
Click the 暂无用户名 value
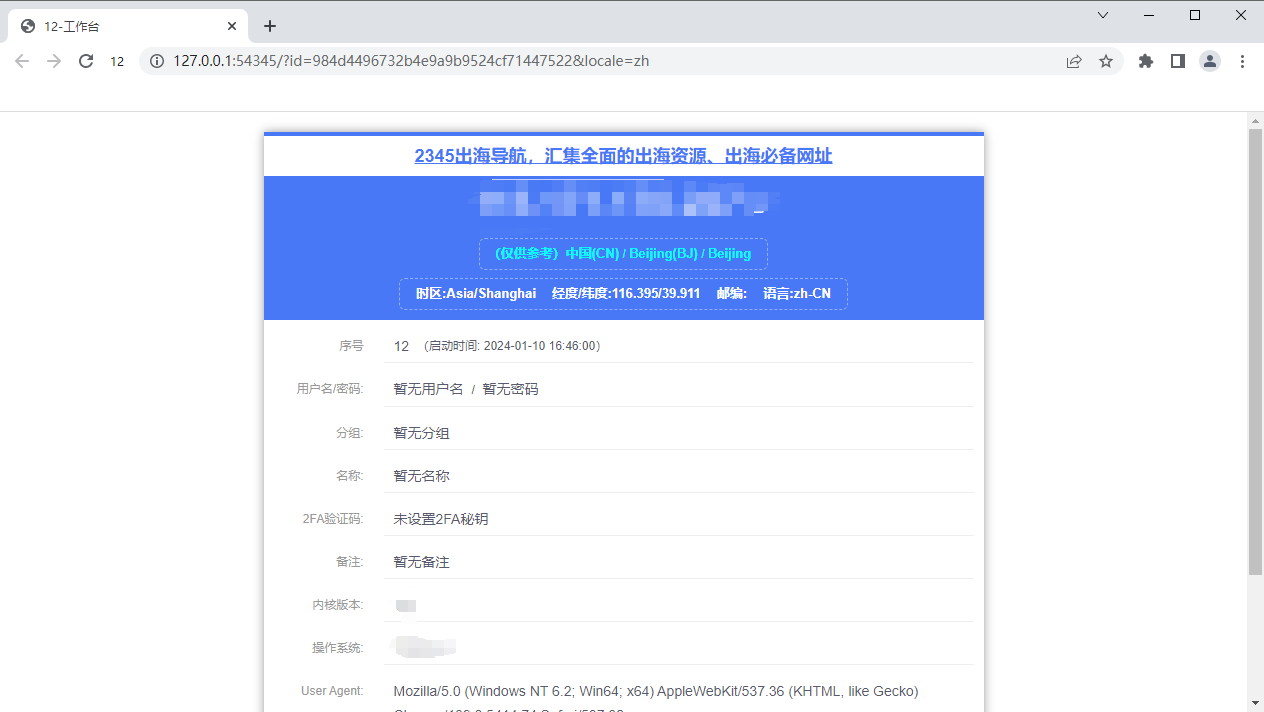coord(428,389)
